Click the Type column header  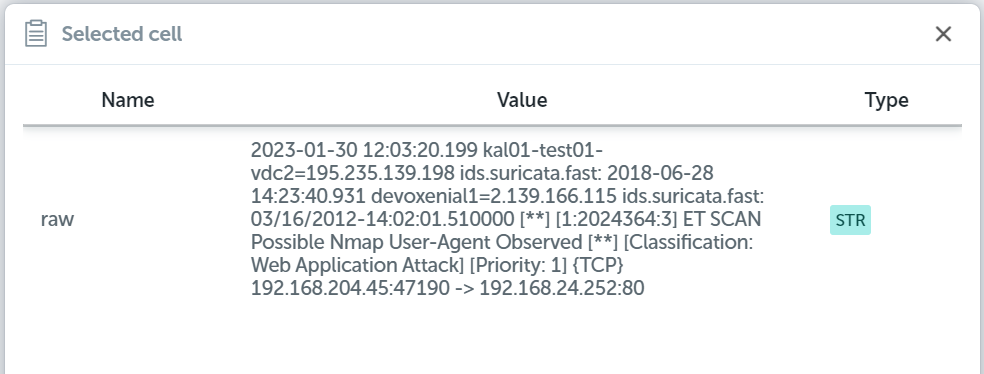coord(886,100)
